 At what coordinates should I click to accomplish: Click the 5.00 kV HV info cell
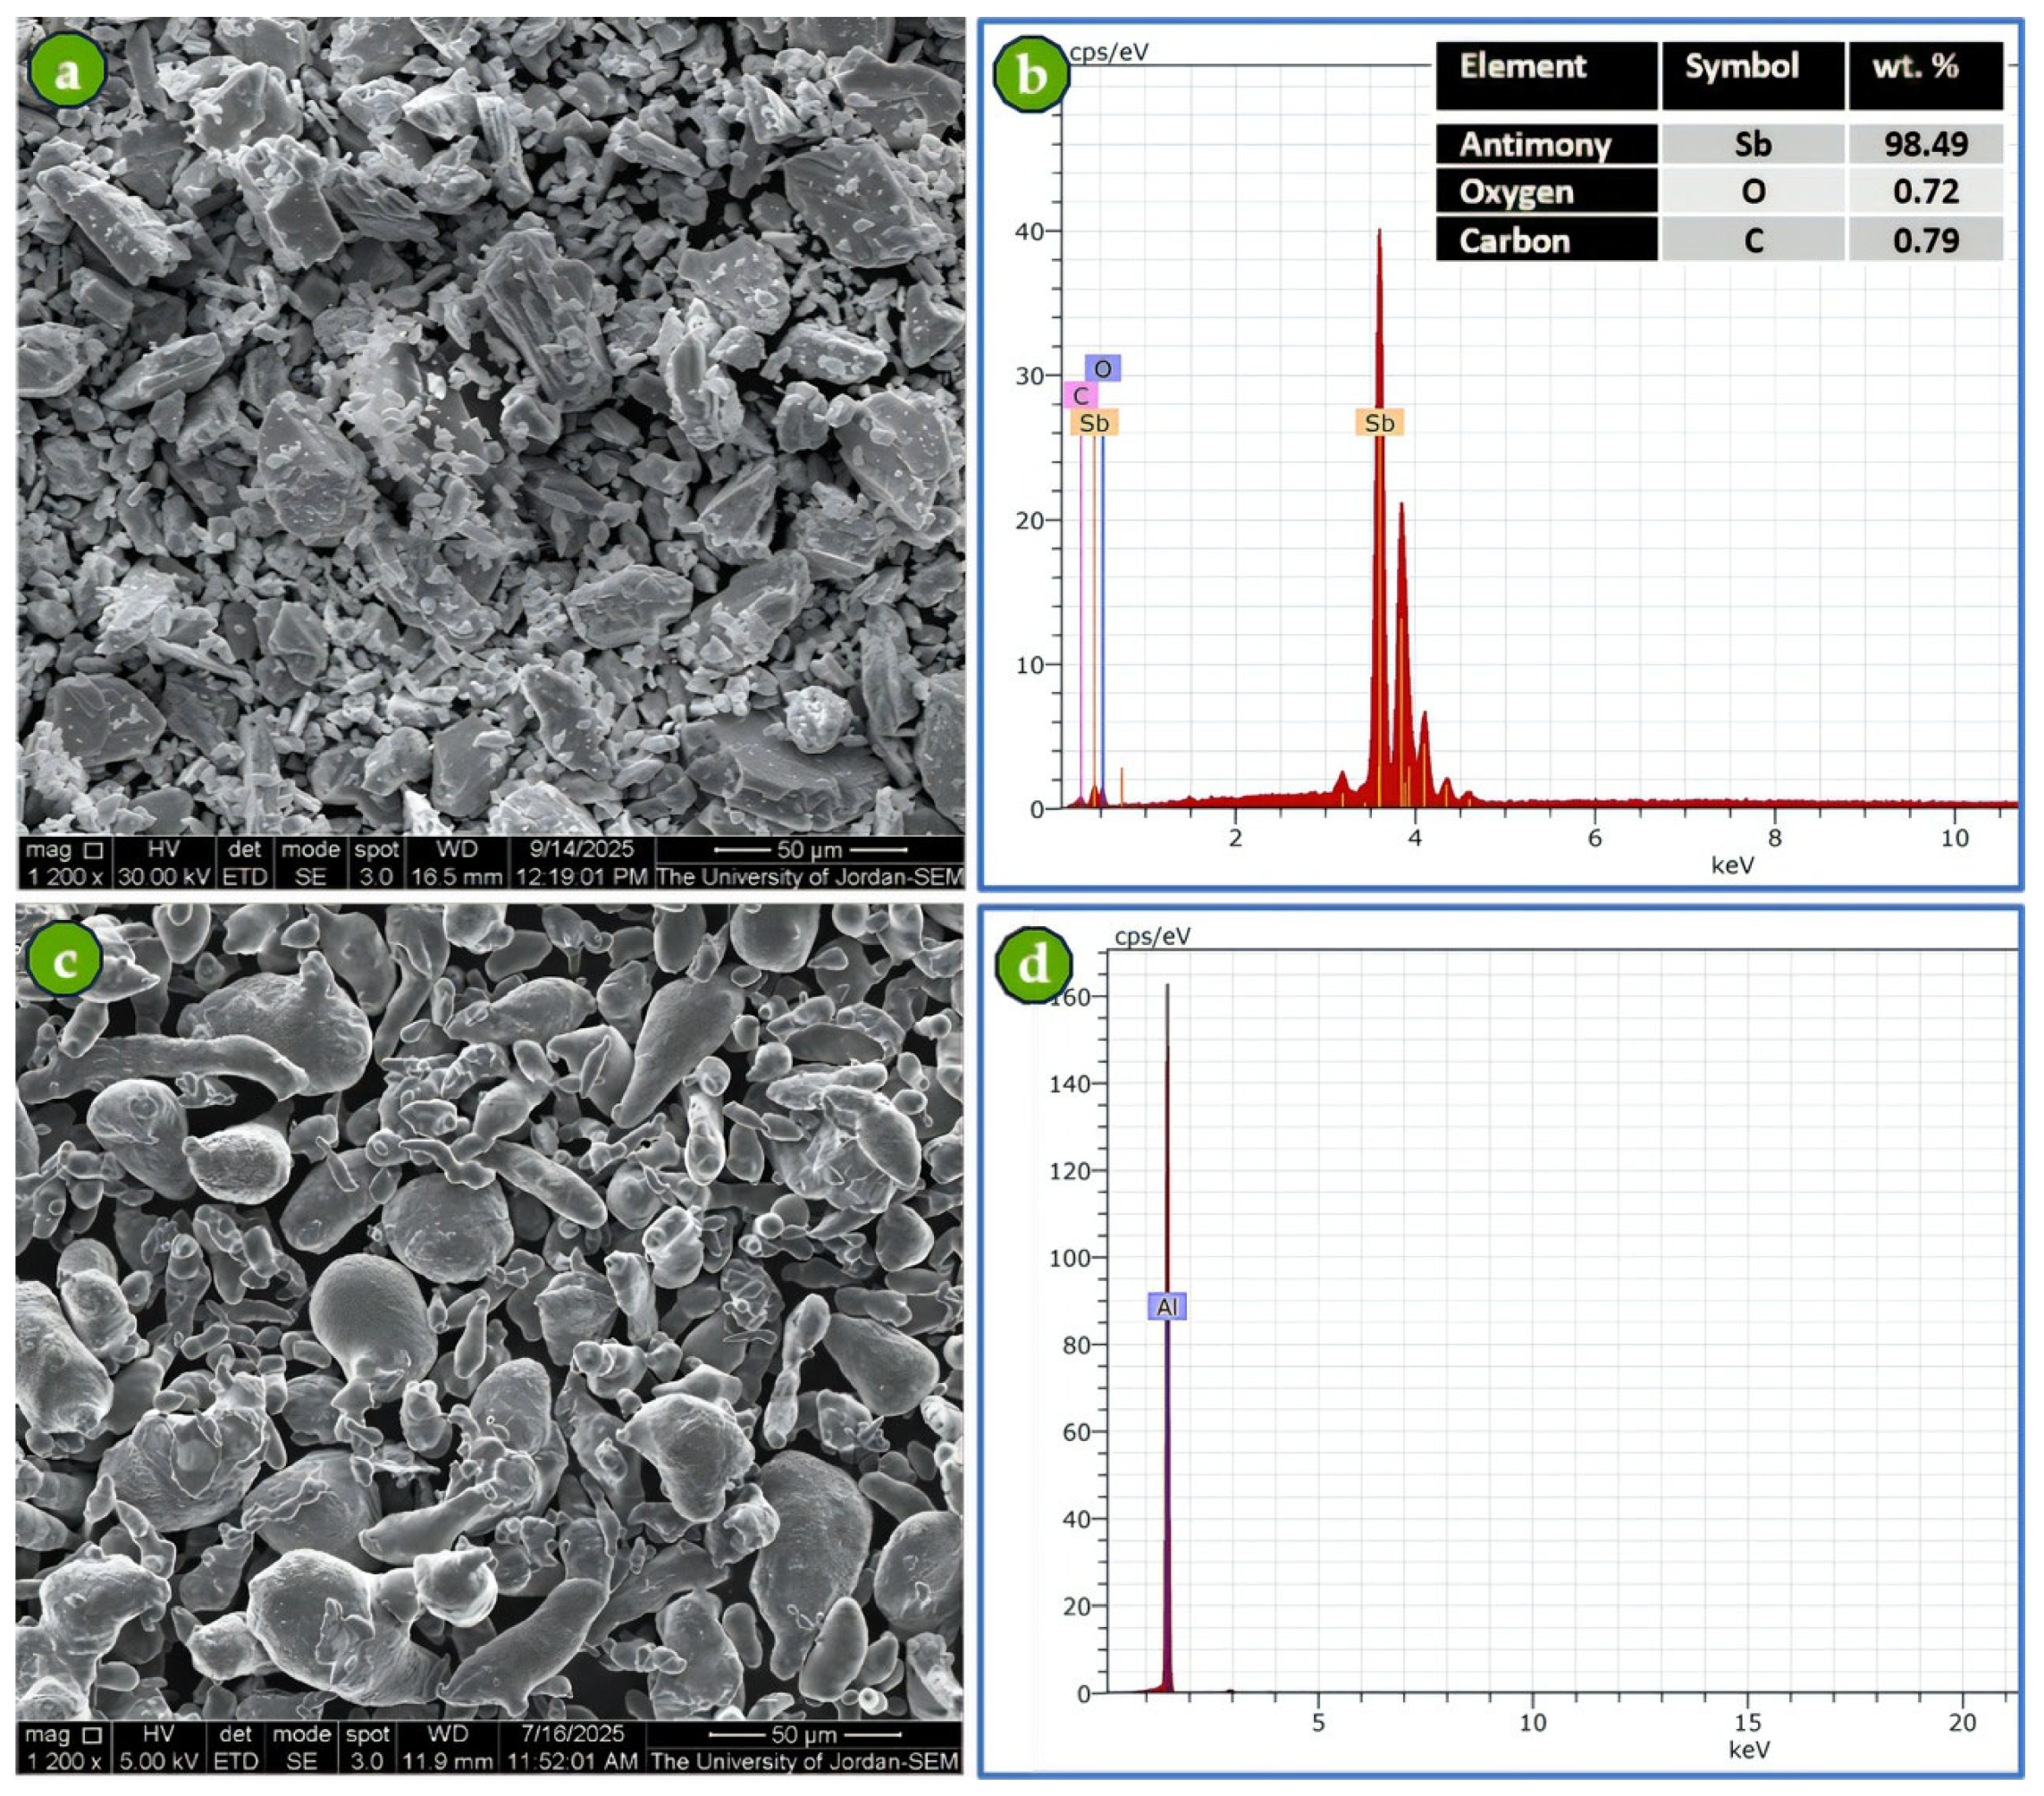point(159,1761)
